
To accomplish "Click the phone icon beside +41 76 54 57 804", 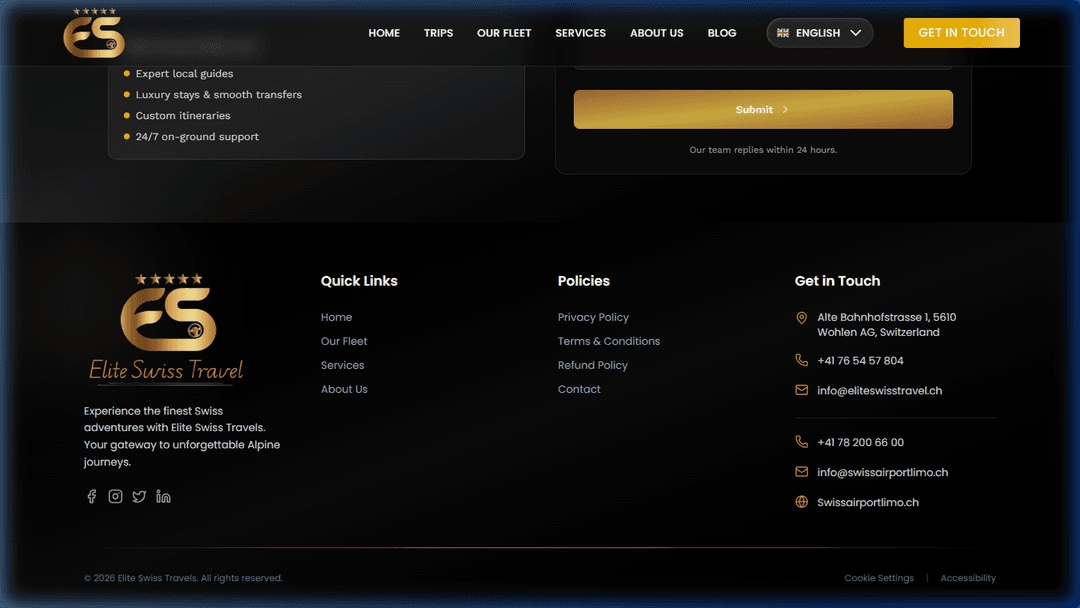I will coord(801,360).
